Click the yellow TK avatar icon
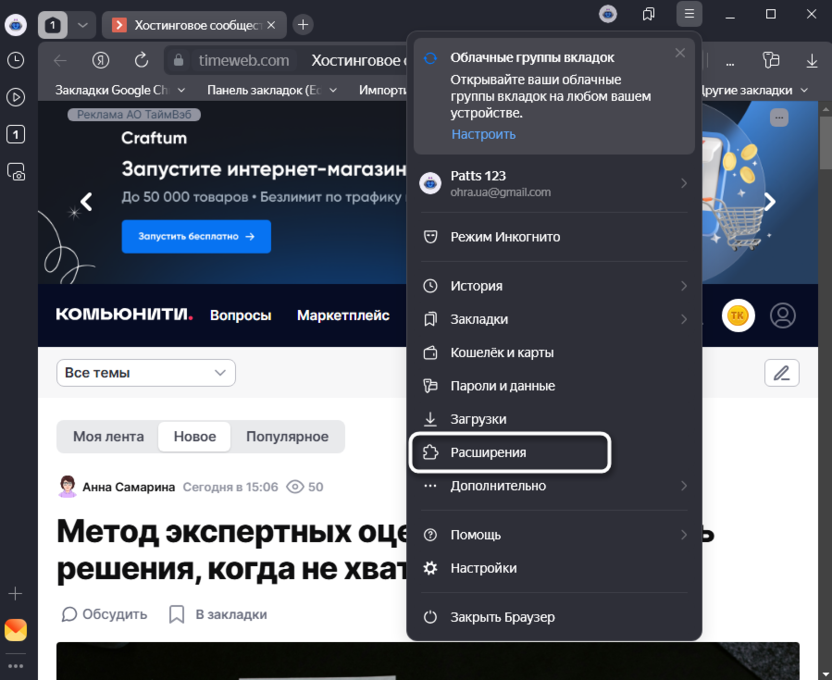 [738, 316]
